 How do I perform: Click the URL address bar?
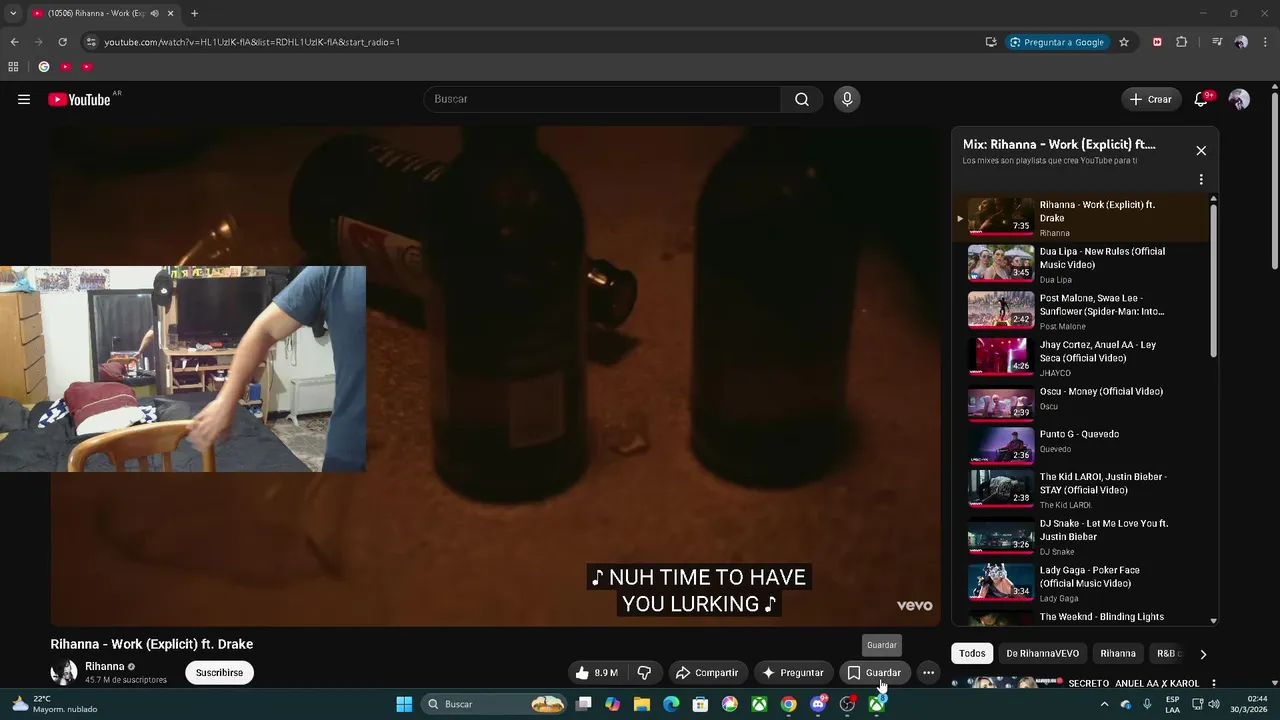click(x=540, y=42)
